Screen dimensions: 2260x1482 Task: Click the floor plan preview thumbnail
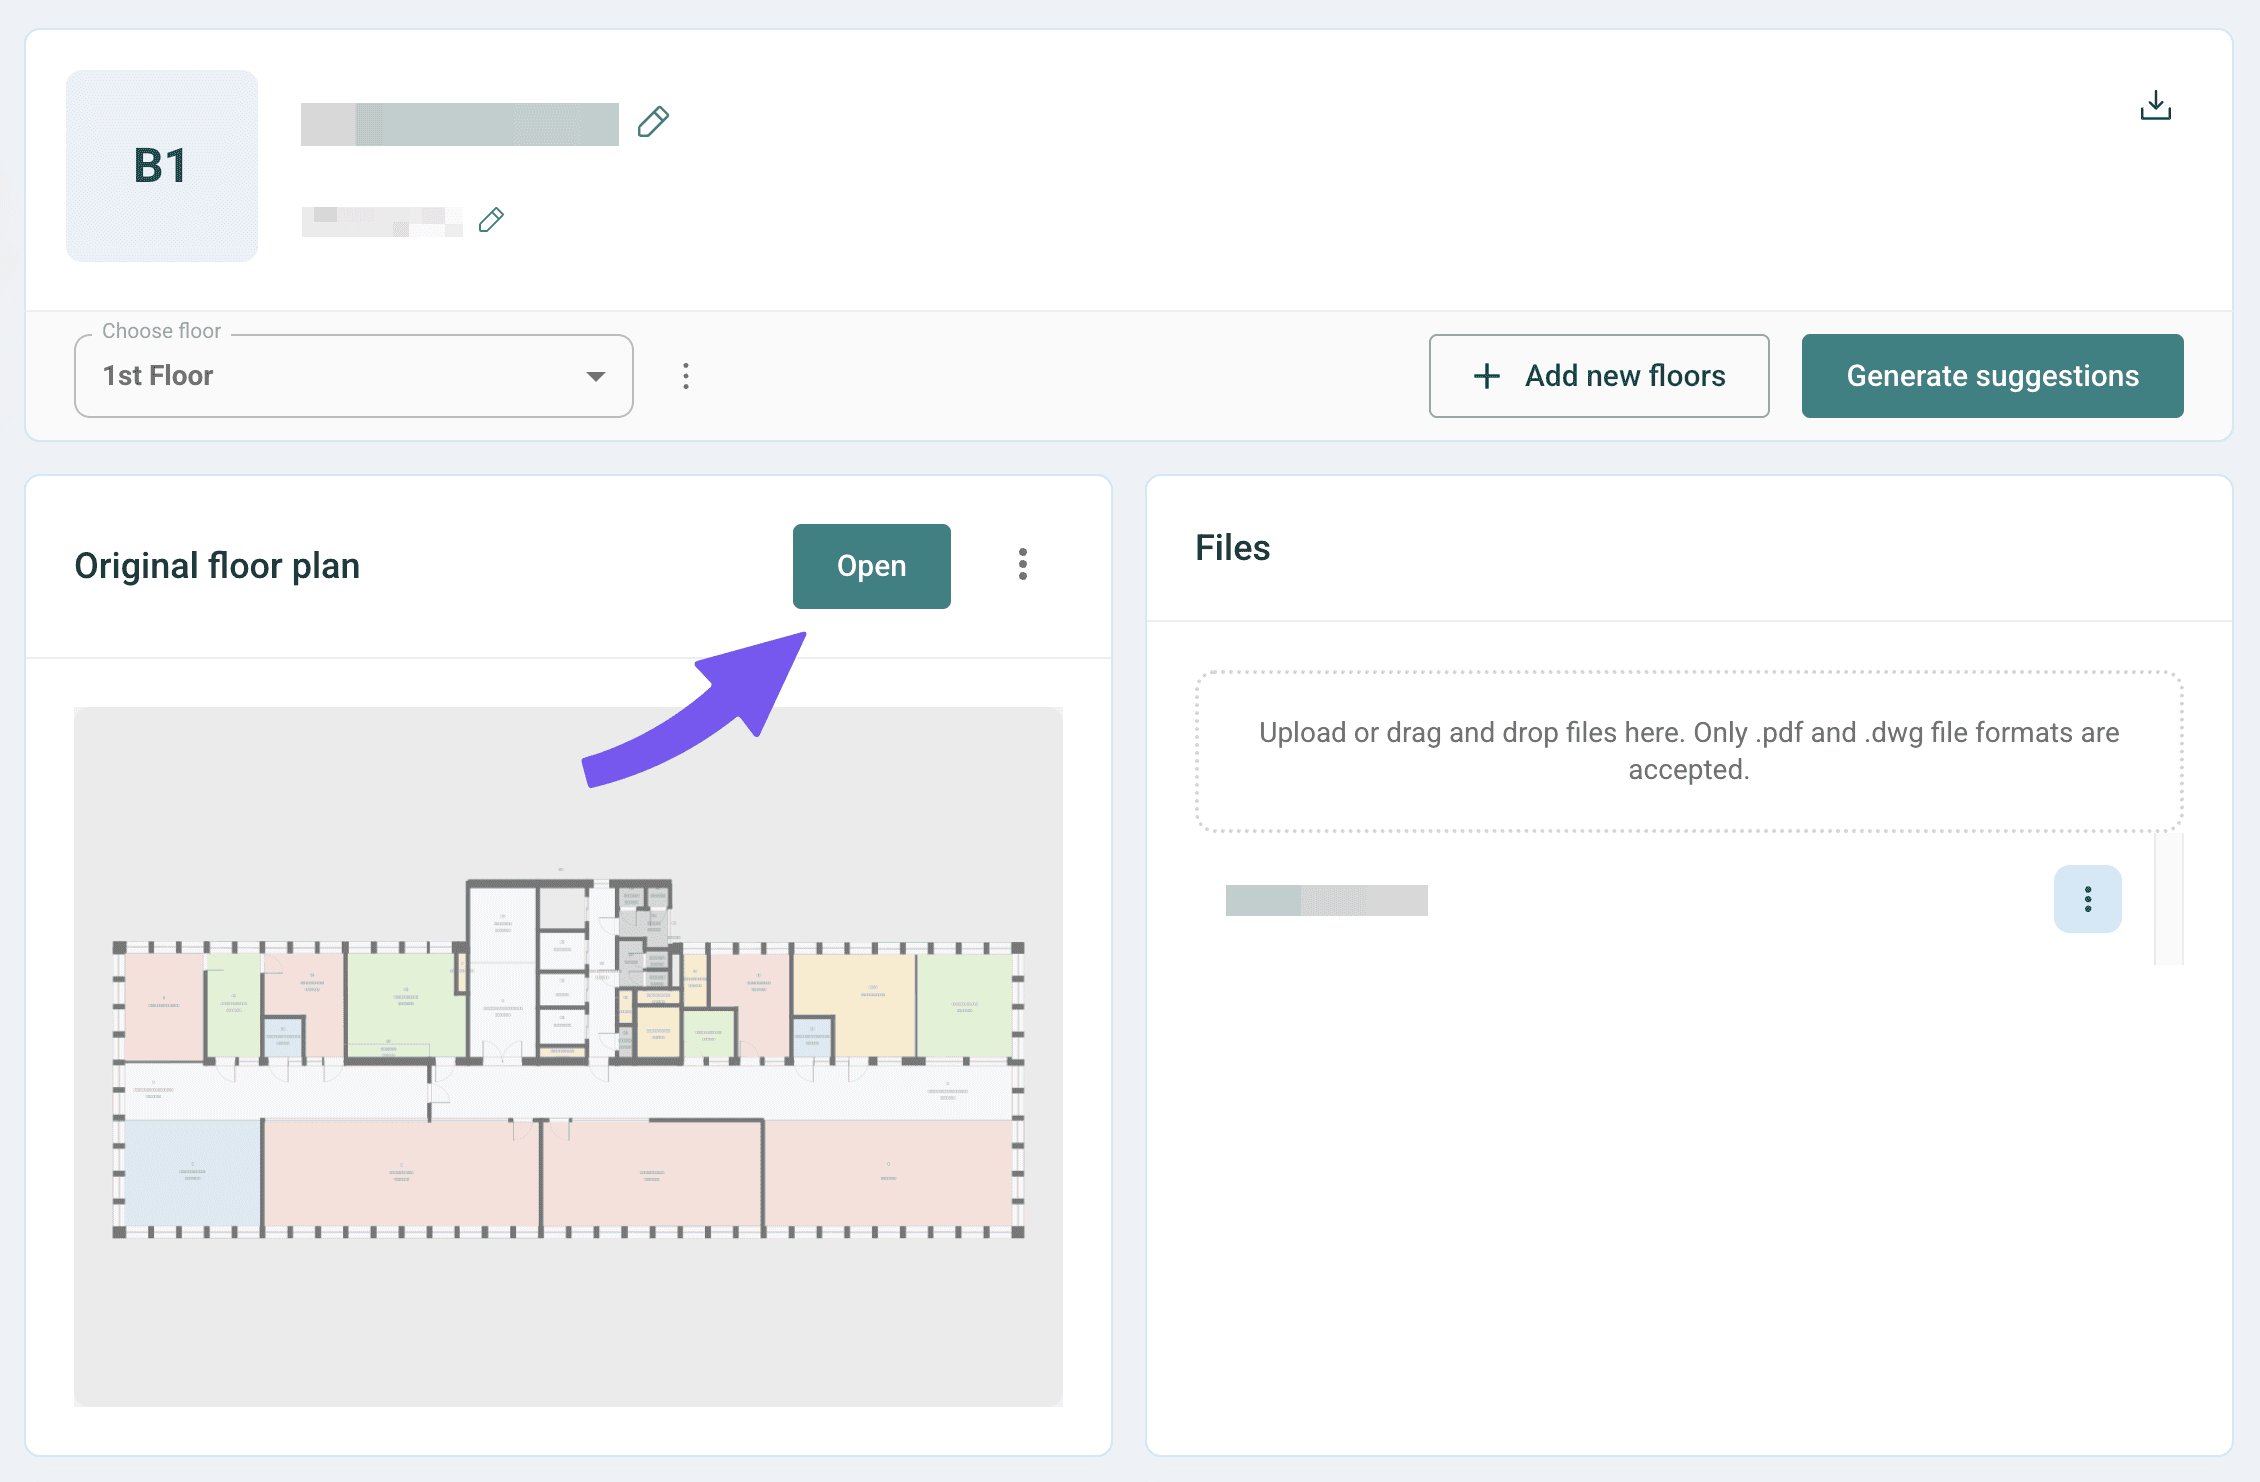pyautogui.click(x=568, y=1056)
